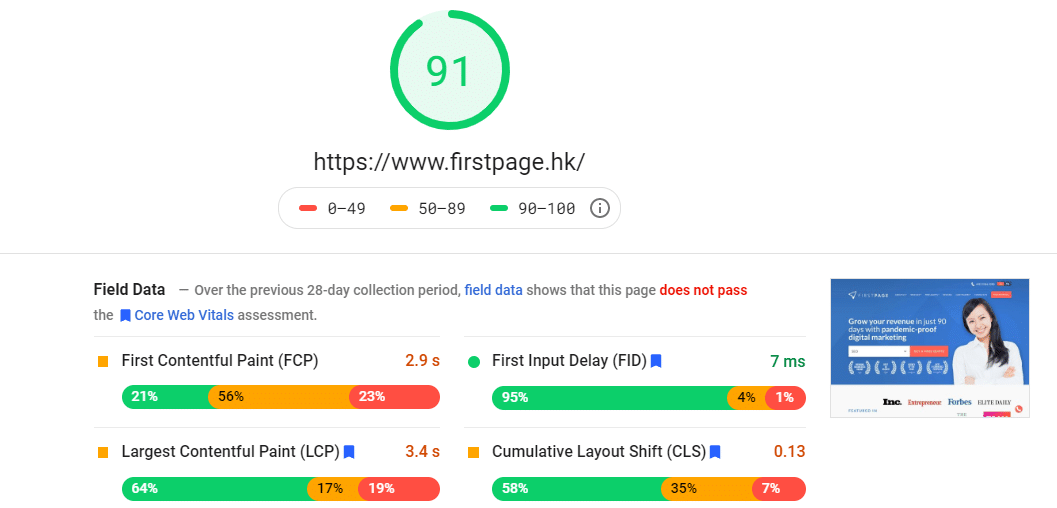Click the orange square beside Largest Contentful Paint
This screenshot has width=1057, height=508.
click(103, 452)
